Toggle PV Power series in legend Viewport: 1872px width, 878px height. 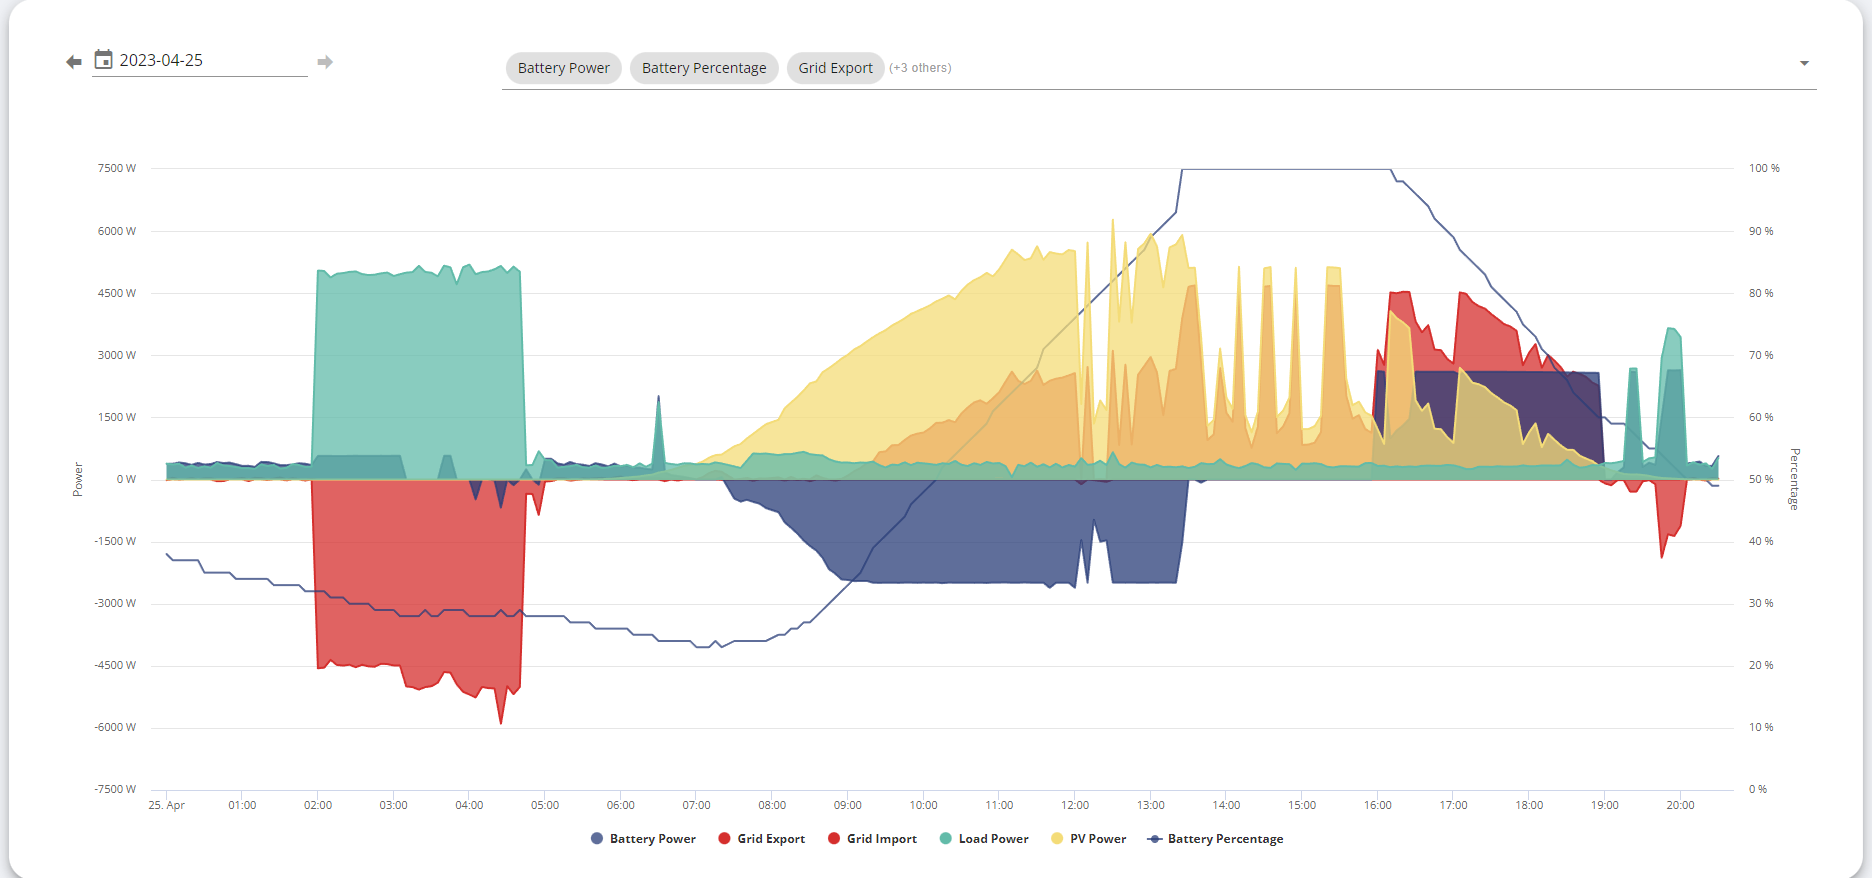1088,839
